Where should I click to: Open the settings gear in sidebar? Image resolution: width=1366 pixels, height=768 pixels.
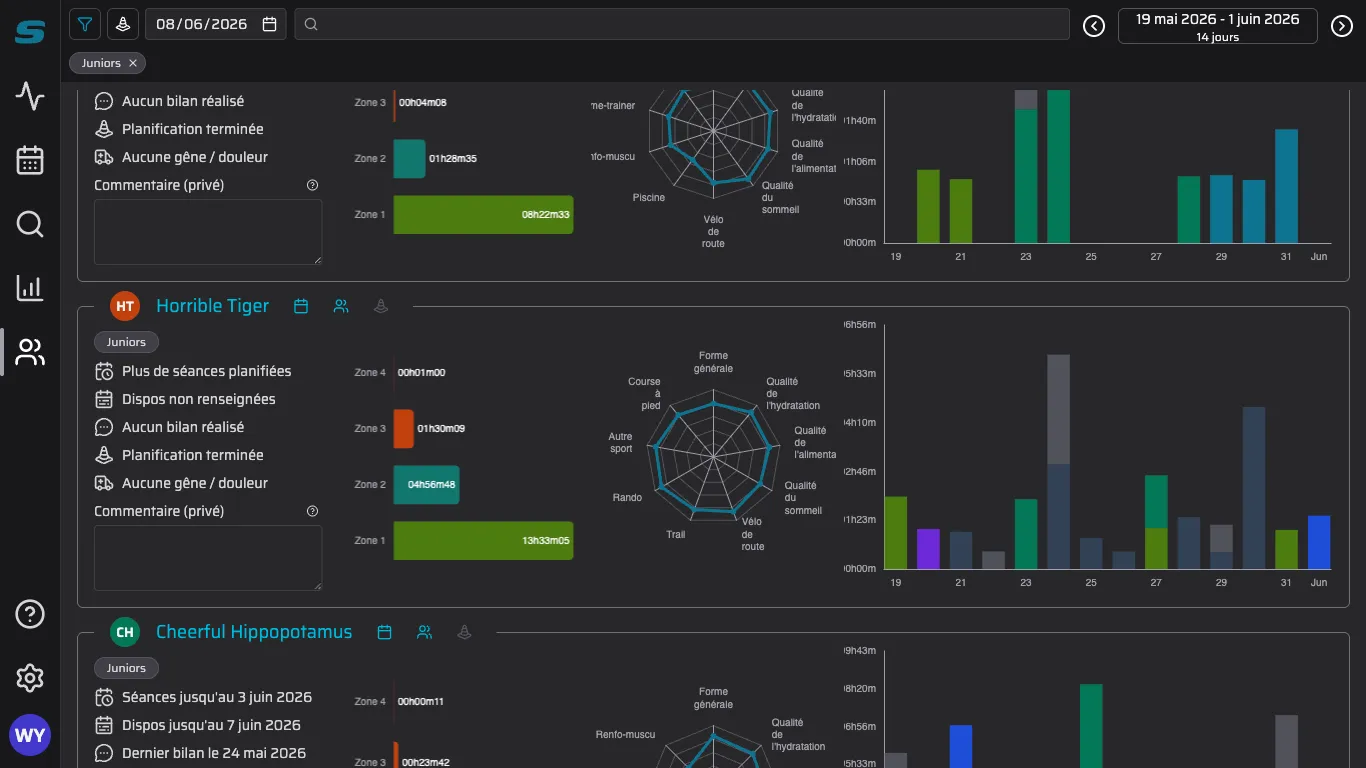point(30,678)
